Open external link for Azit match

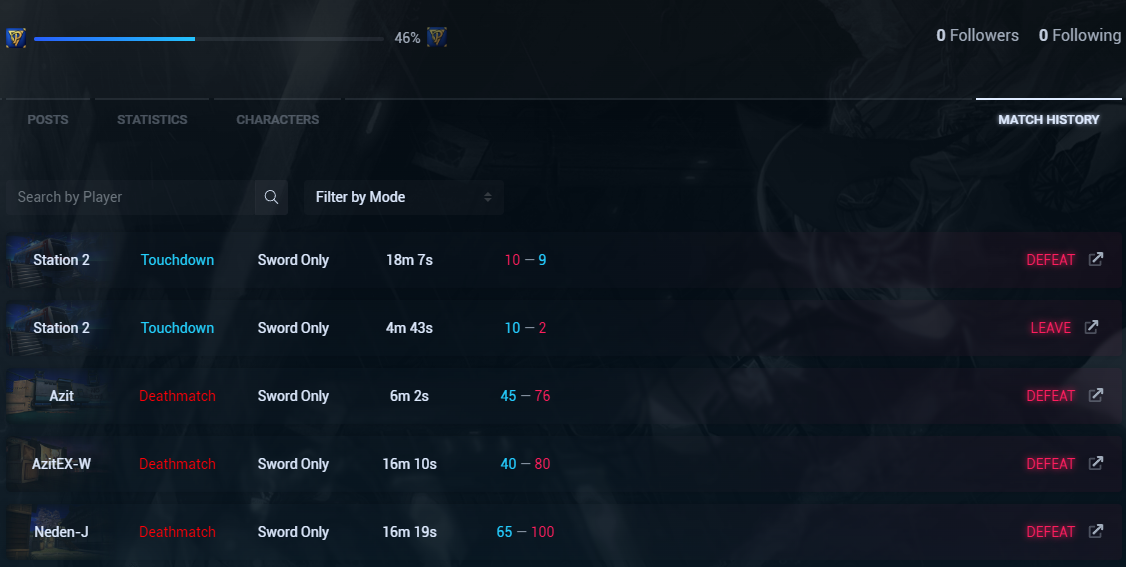(x=1096, y=395)
